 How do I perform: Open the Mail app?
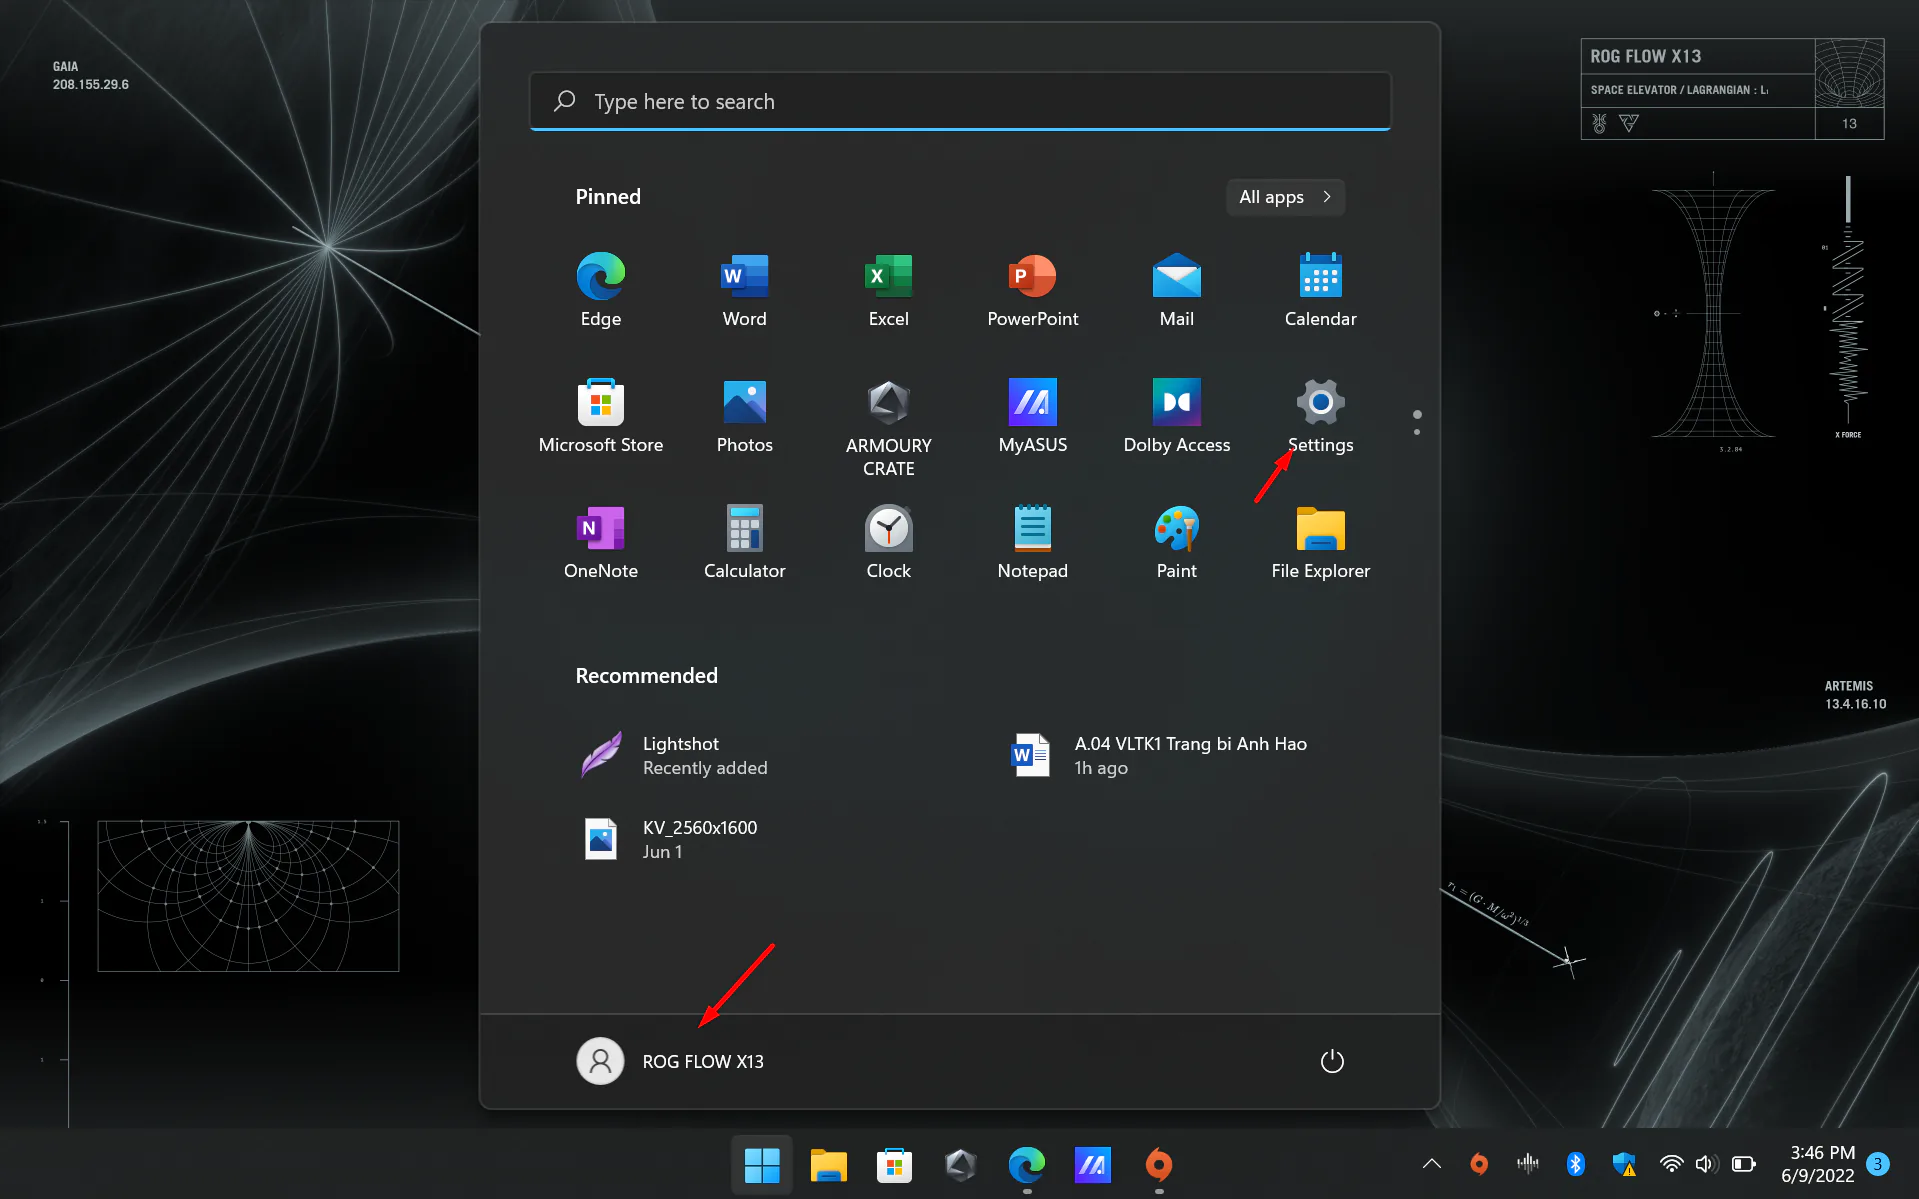click(1176, 290)
